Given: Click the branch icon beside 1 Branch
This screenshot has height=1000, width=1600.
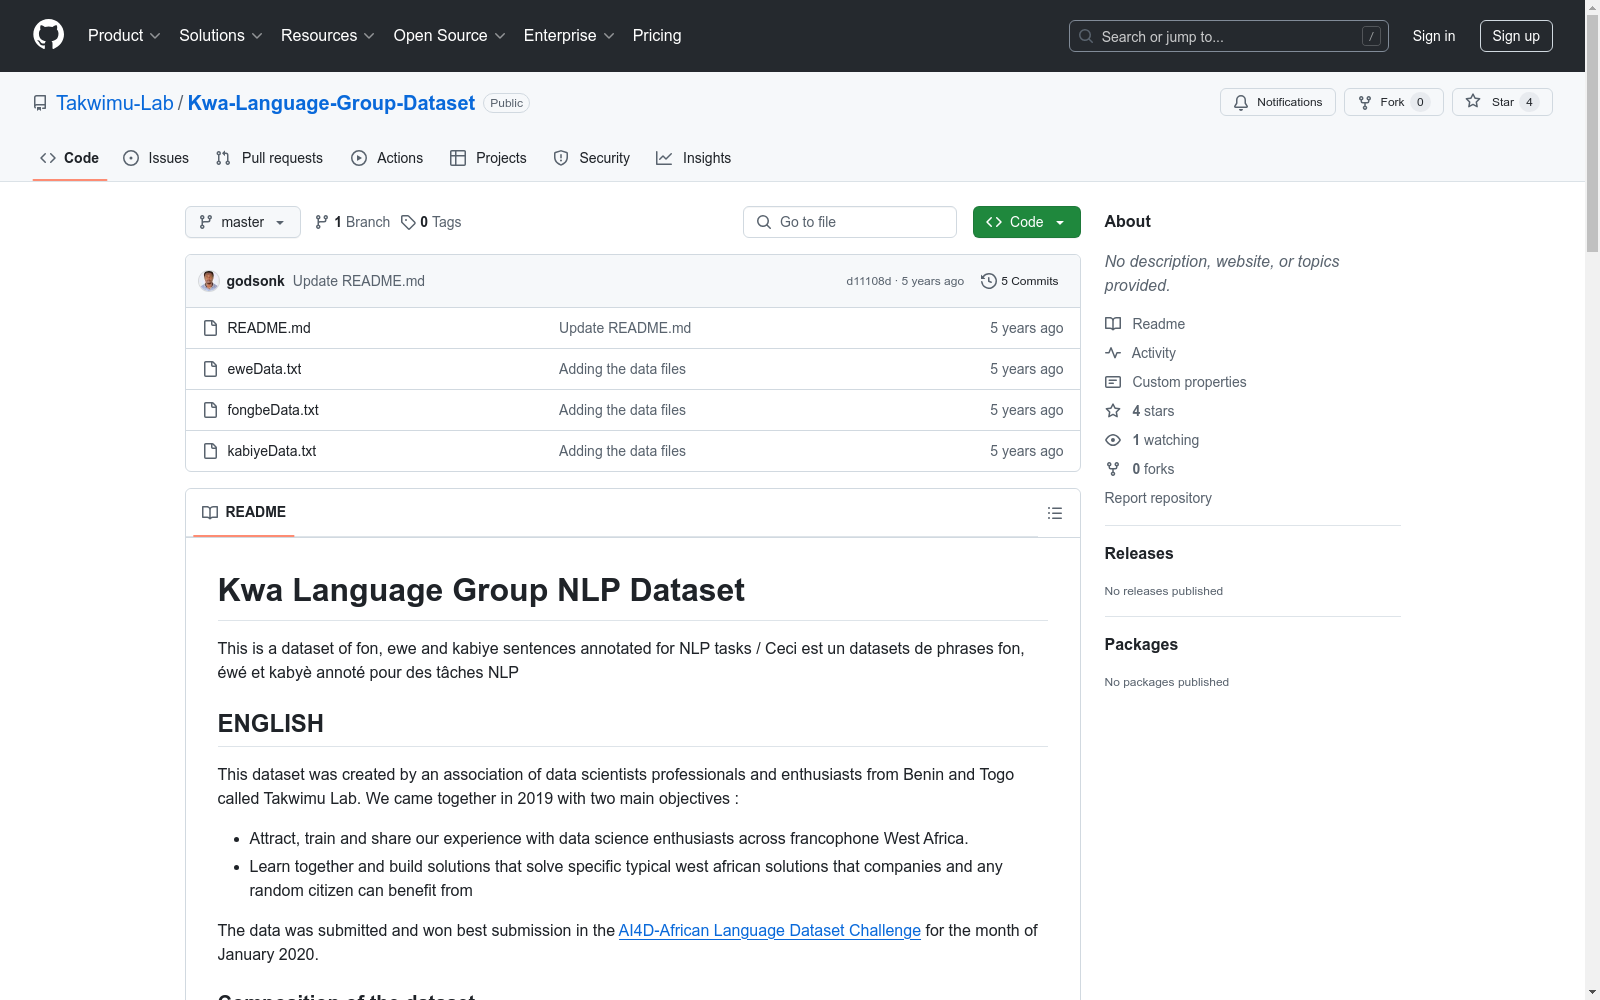Looking at the screenshot, I should 322,222.
